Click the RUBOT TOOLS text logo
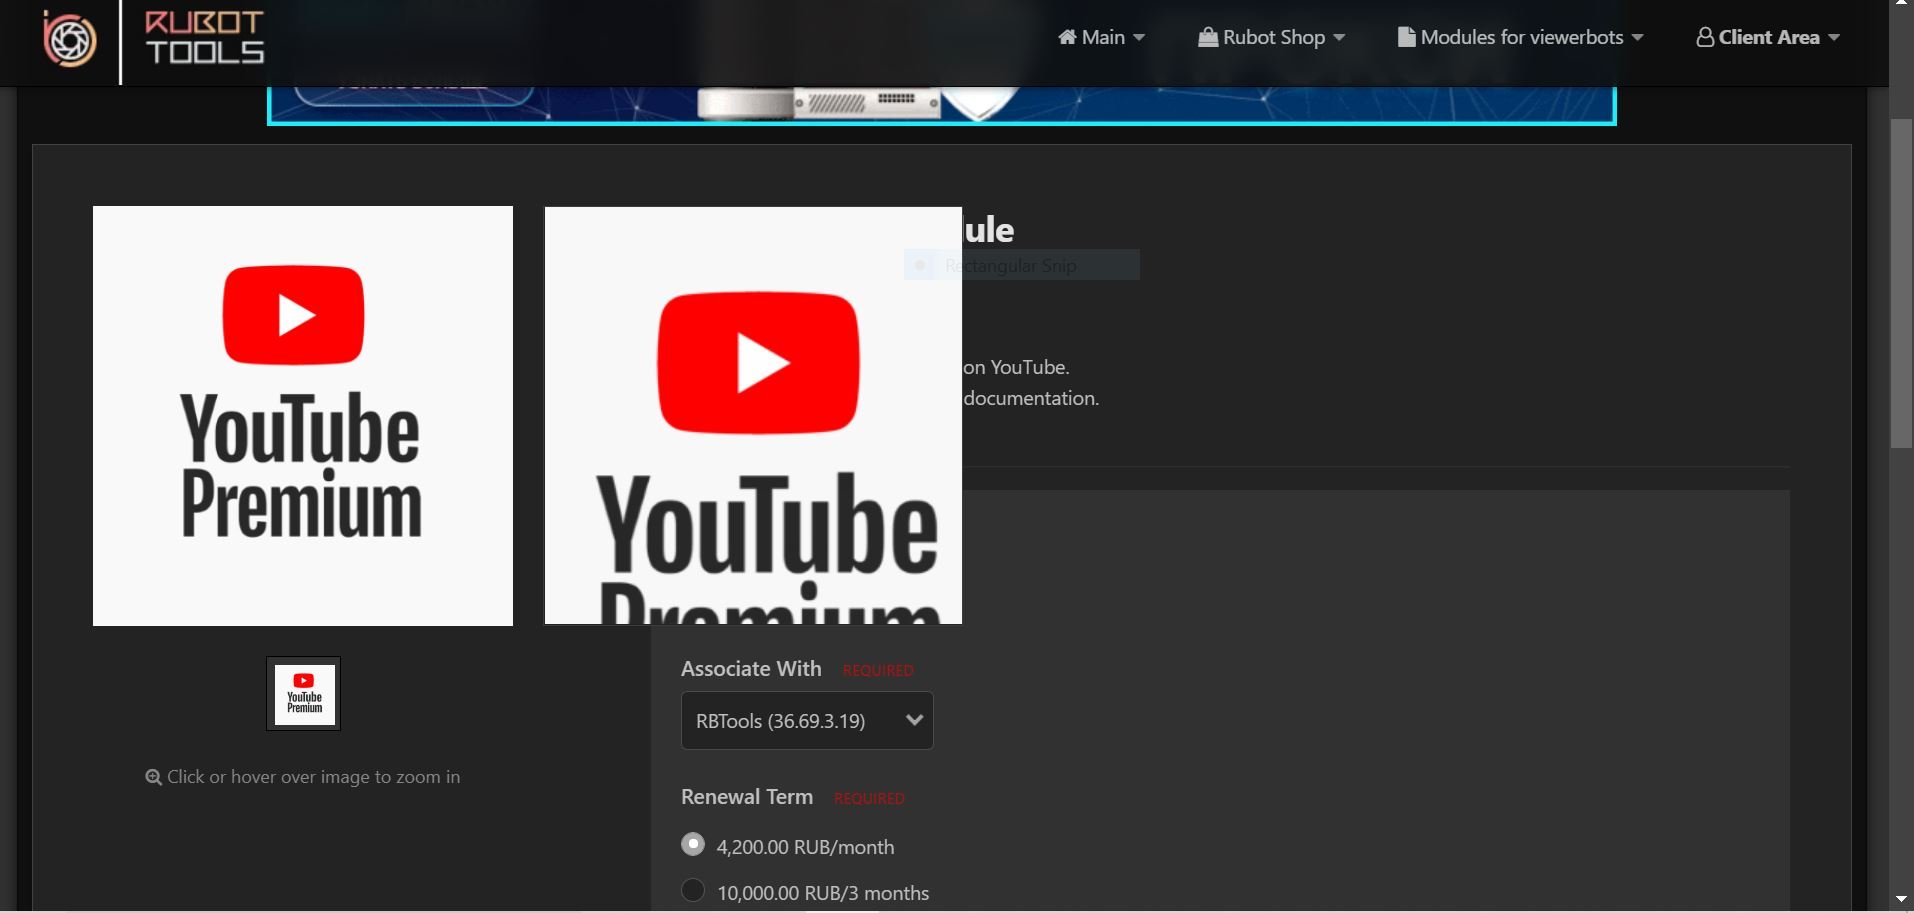Viewport: 1914px width, 913px height. coord(204,38)
